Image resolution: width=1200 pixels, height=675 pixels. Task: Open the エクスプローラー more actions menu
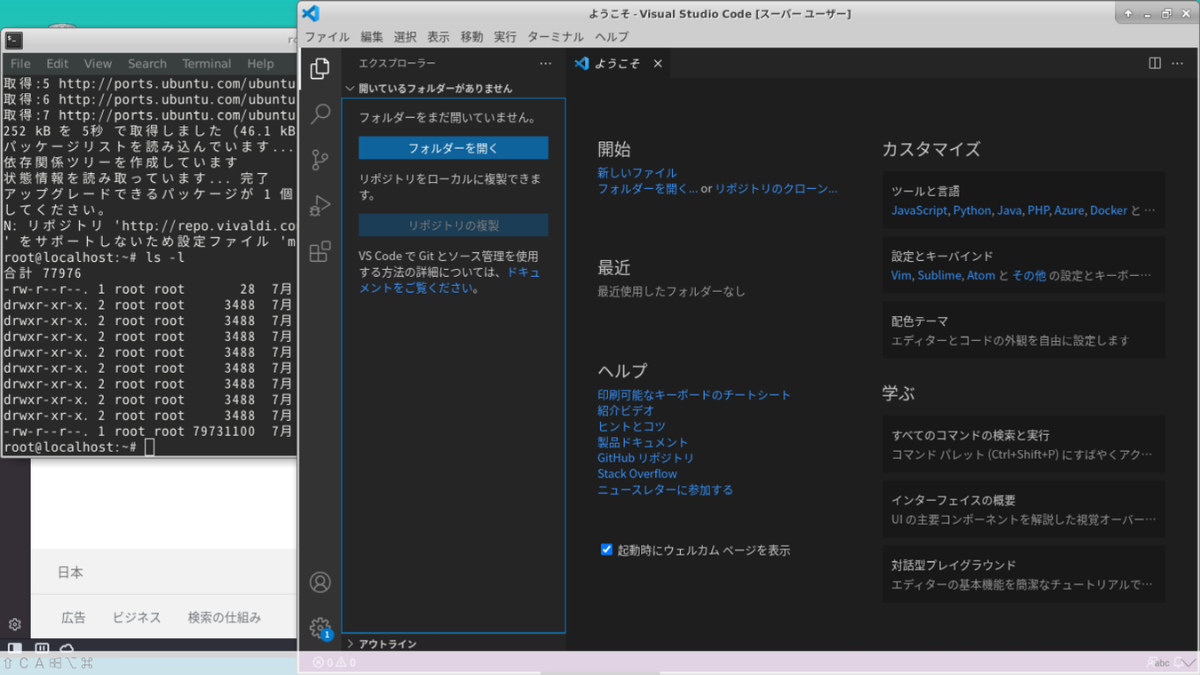pyautogui.click(x=545, y=63)
